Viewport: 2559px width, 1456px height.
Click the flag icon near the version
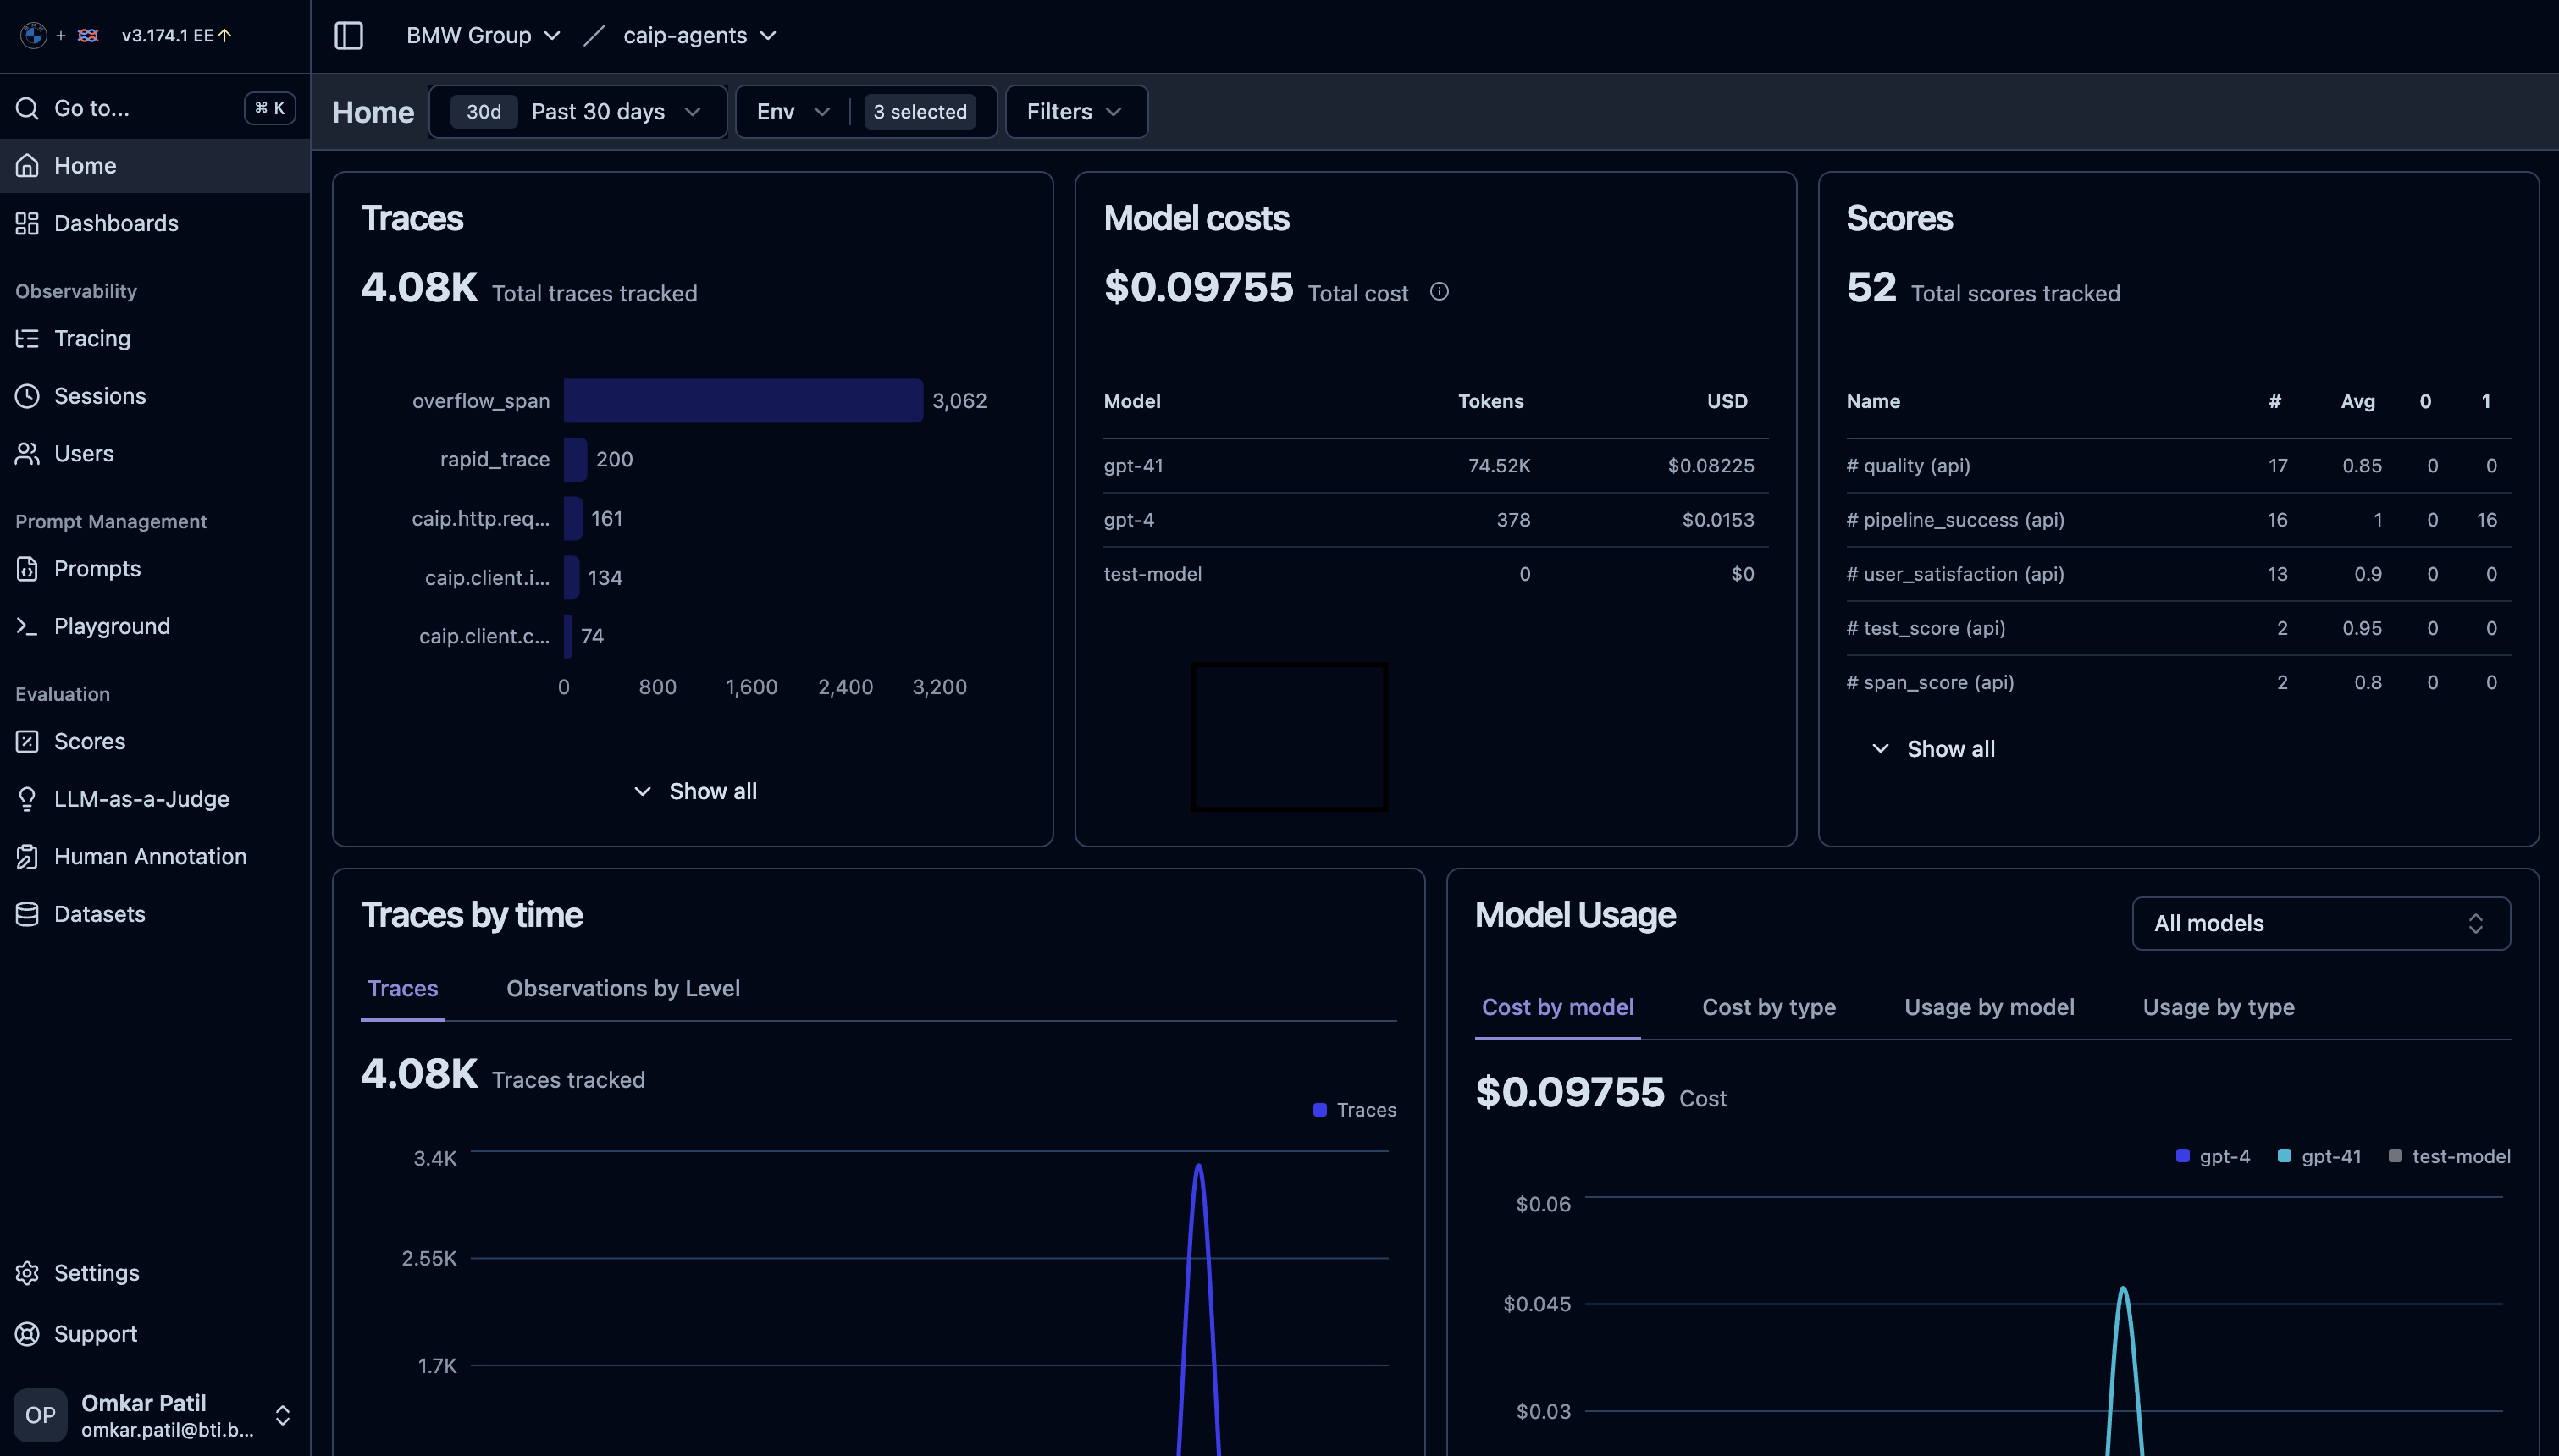88,35
